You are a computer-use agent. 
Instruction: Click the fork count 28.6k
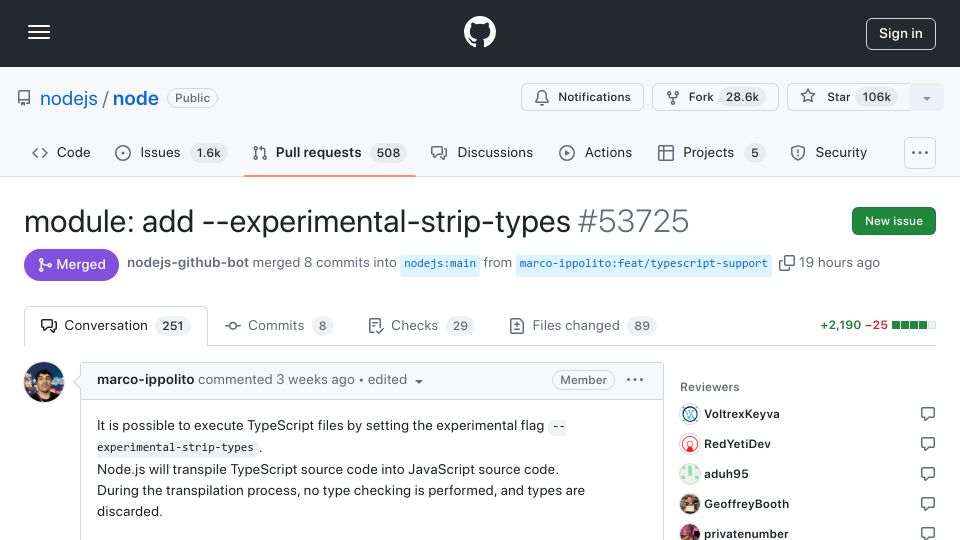click(x=742, y=97)
